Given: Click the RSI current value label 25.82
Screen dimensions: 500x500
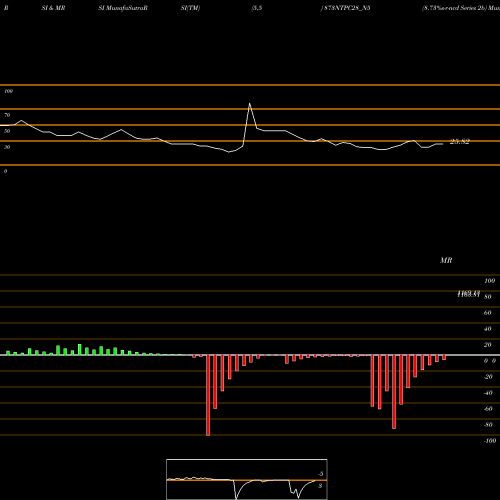Looking at the screenshot, I should click(460, 142).
